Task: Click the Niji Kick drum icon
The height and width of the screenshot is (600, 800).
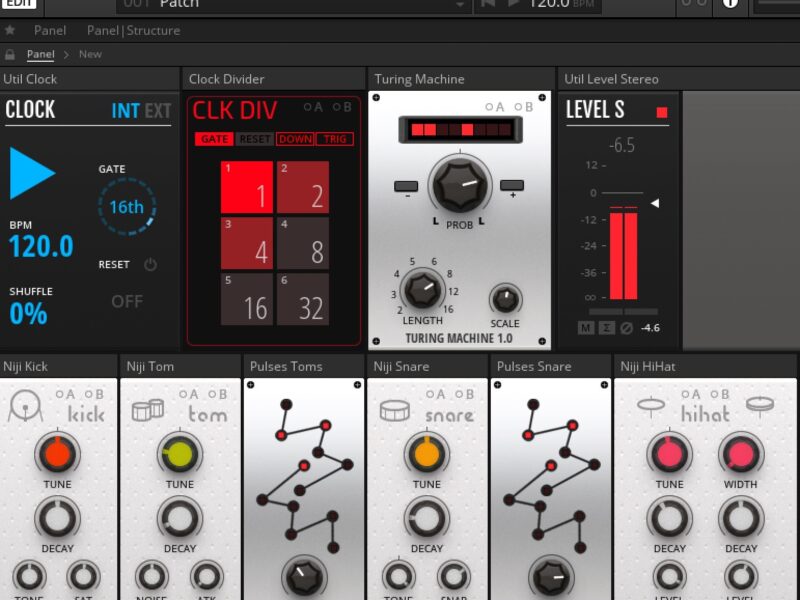Action: coord(25,410)
